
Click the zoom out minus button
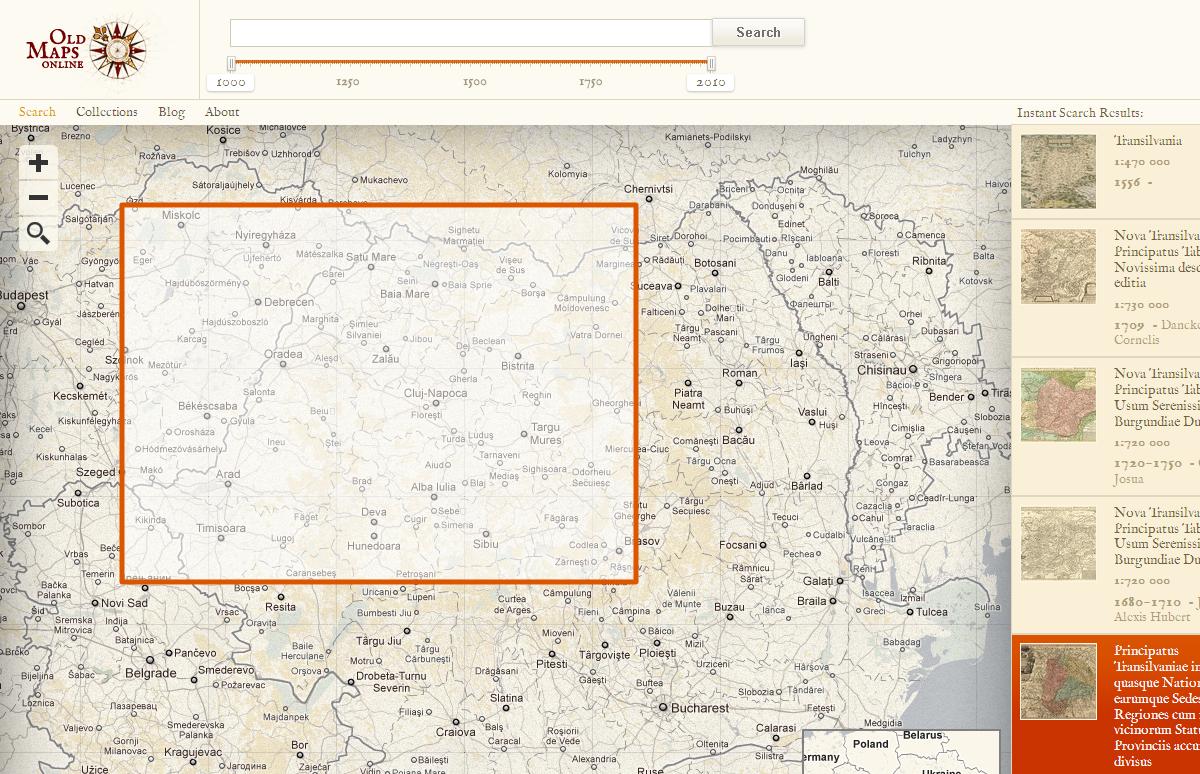(38, 198)
